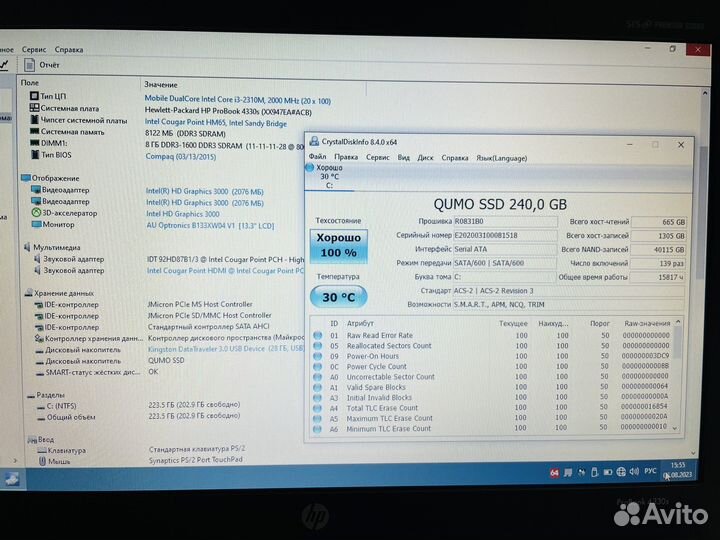The image size is (720, 540).
Task: Click the Compaq (03/13/2015) BIOS link
Action: coord(180,157)
